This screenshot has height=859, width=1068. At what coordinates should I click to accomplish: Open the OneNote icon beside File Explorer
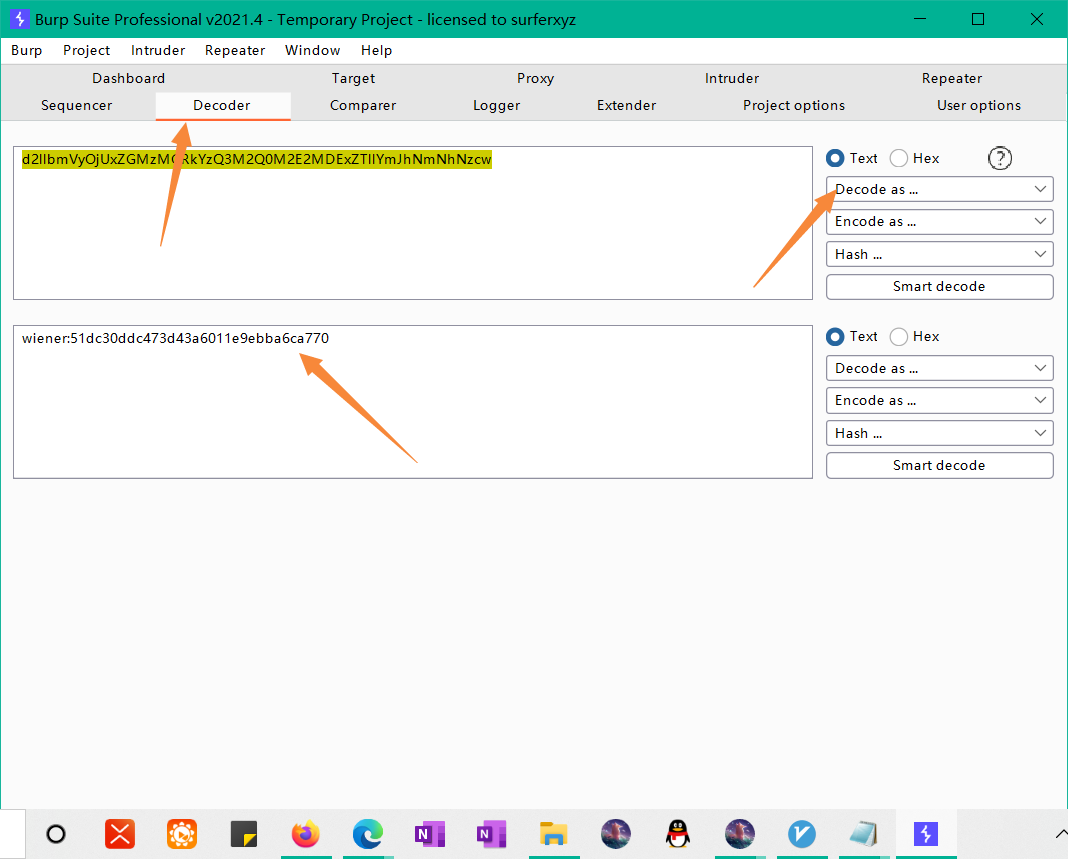click(492, 834)
